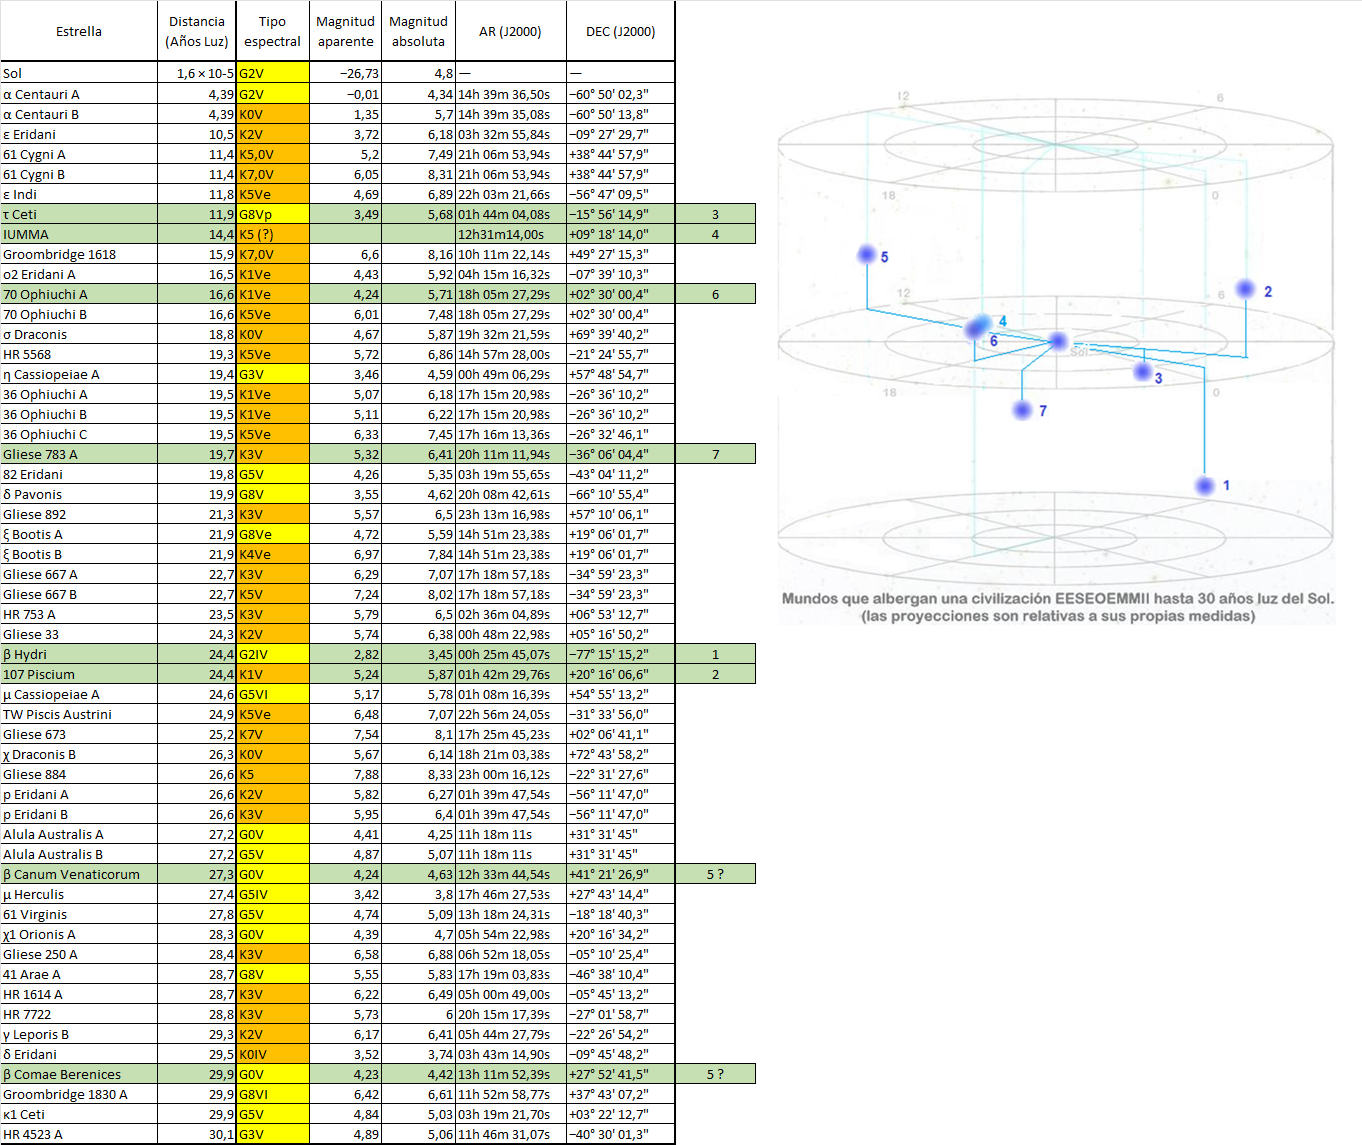Select the DEC (J2000) column header
1362x1145 pixels.
coord(620,32)
